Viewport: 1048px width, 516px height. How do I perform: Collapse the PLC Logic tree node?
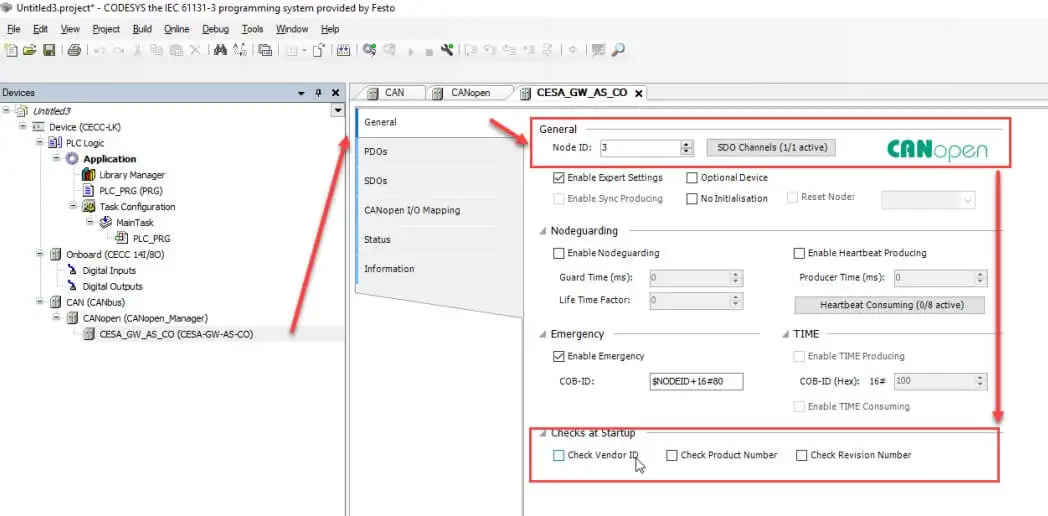click(40, 142)
